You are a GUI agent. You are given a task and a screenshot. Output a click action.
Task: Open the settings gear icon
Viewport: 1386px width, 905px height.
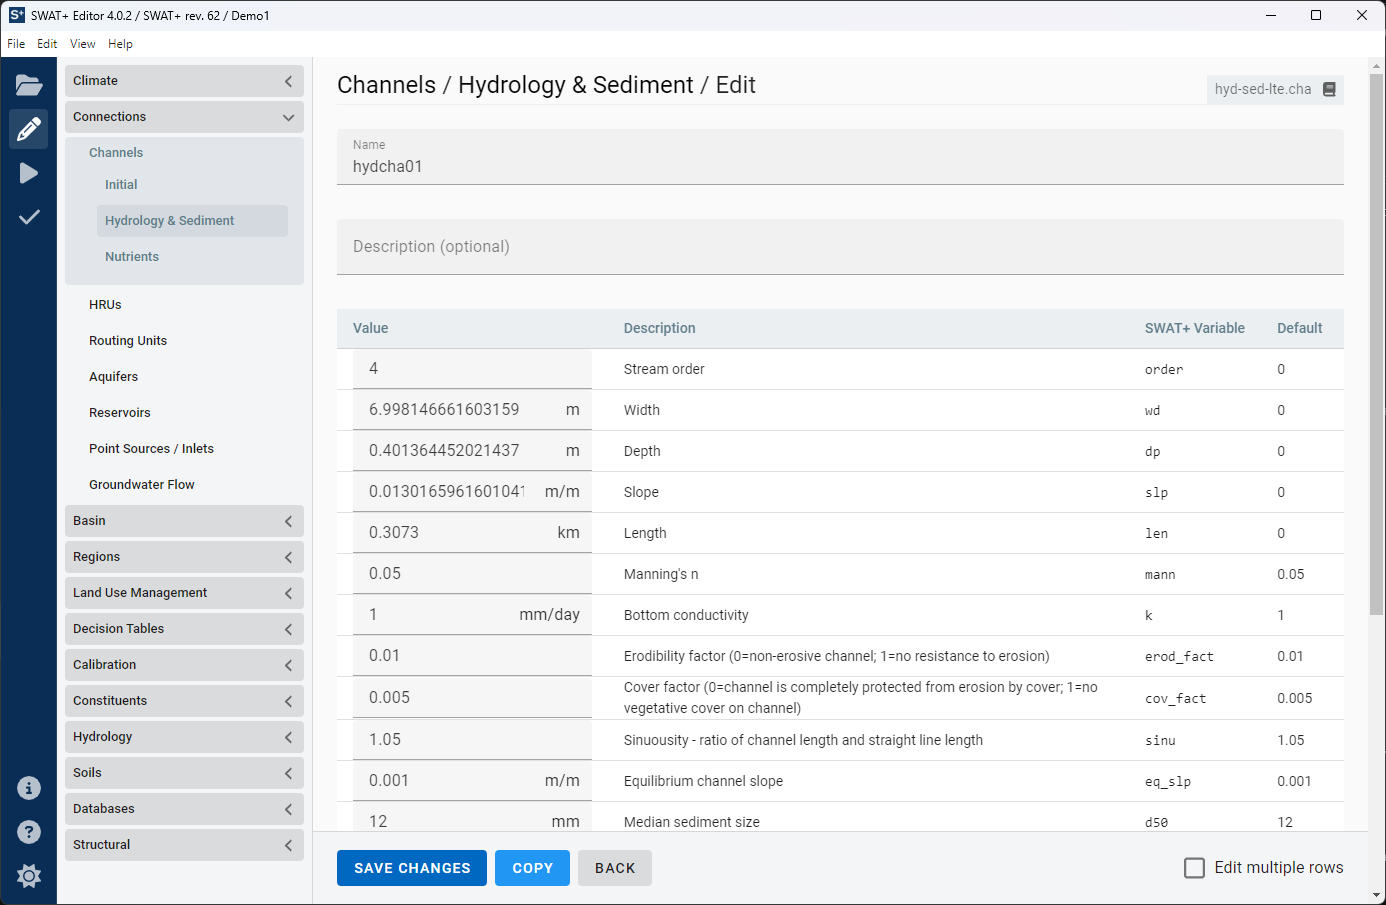[x=29, y=876]
